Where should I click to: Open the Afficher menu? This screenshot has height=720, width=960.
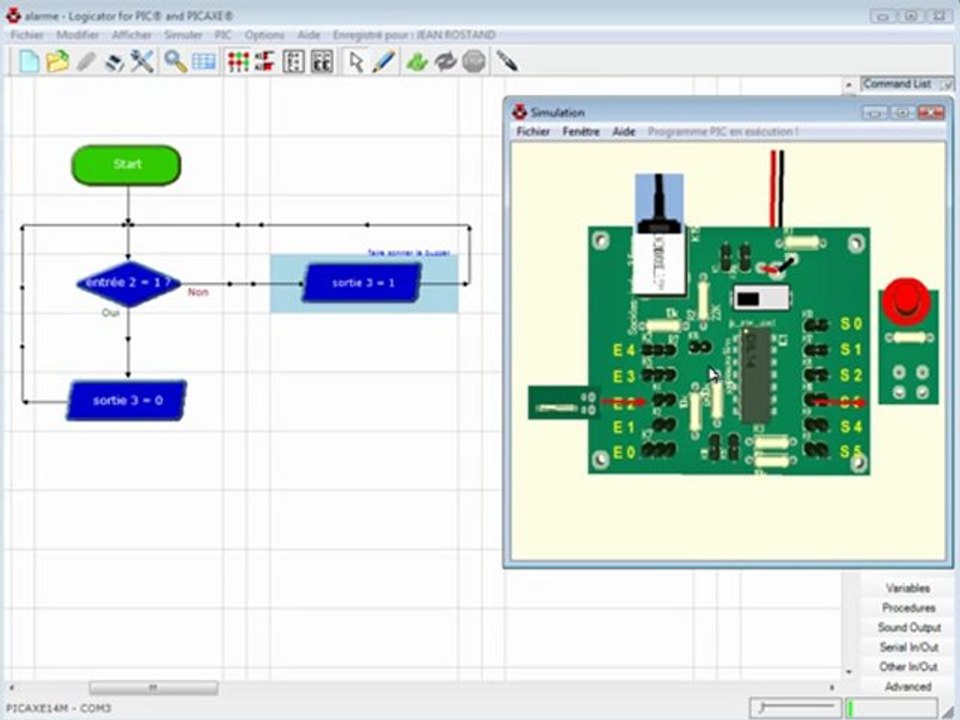pyautogui.click(x=132, y=35)
